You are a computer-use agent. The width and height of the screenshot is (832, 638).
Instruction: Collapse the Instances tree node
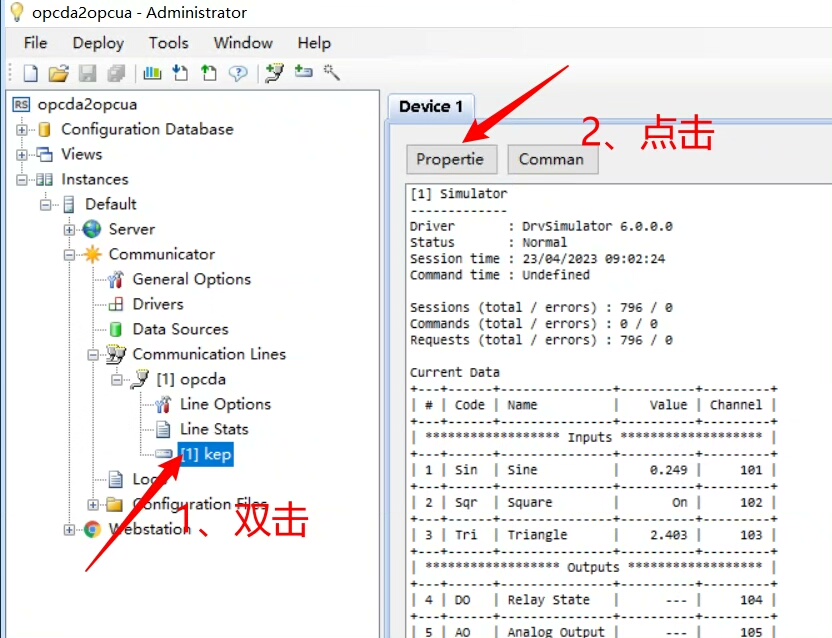(x=22, y=179)
